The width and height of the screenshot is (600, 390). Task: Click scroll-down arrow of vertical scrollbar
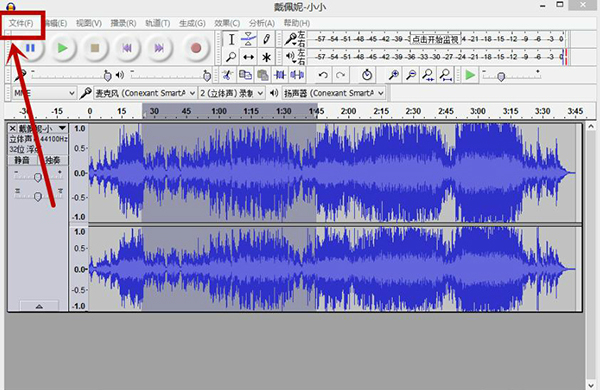tap(591, 385)
